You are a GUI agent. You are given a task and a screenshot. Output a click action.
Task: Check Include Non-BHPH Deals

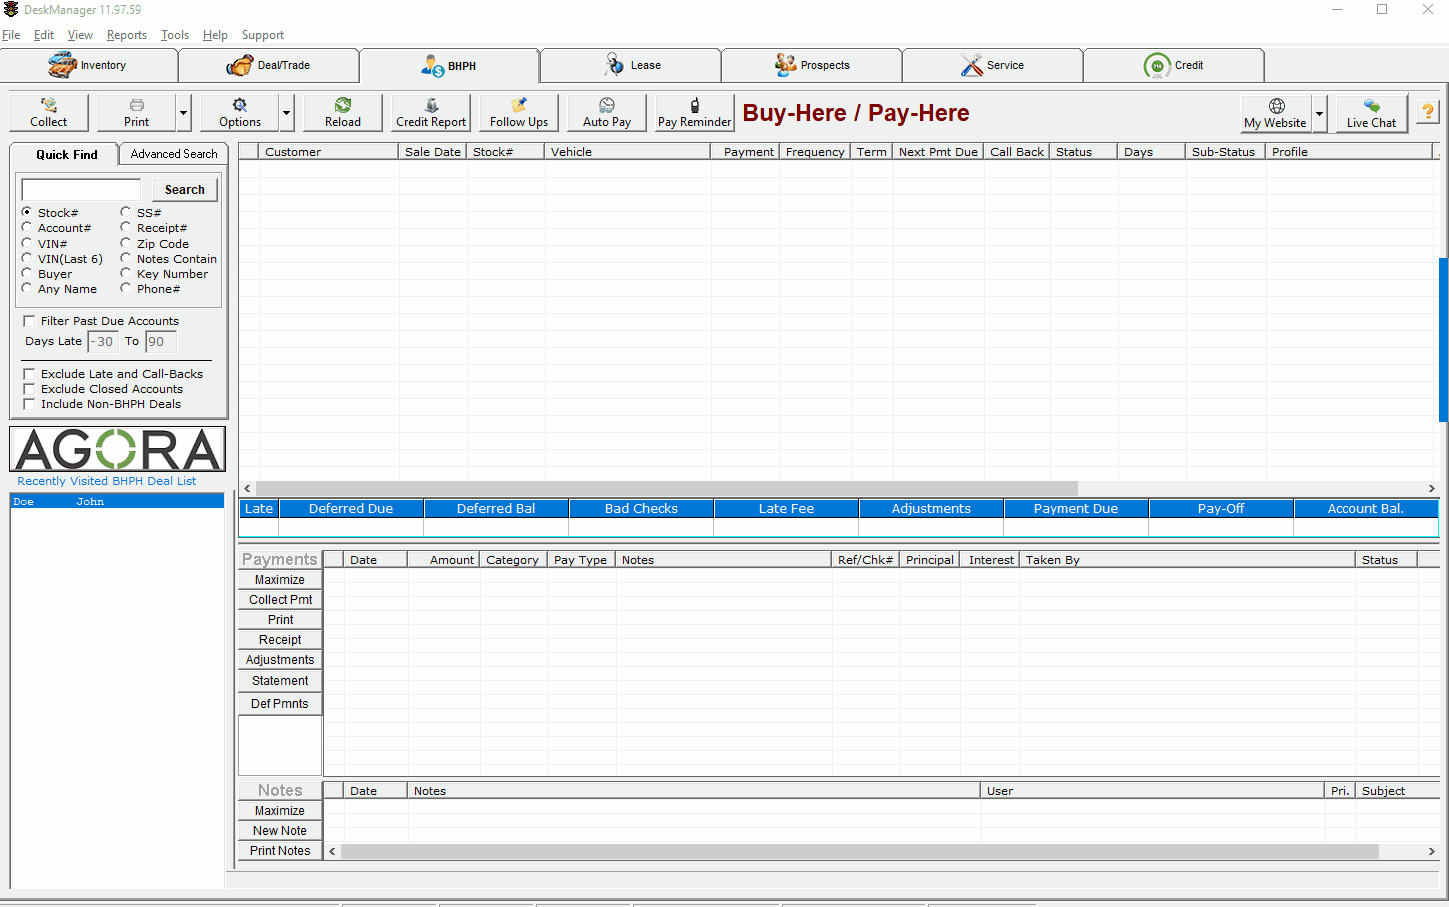29,404
